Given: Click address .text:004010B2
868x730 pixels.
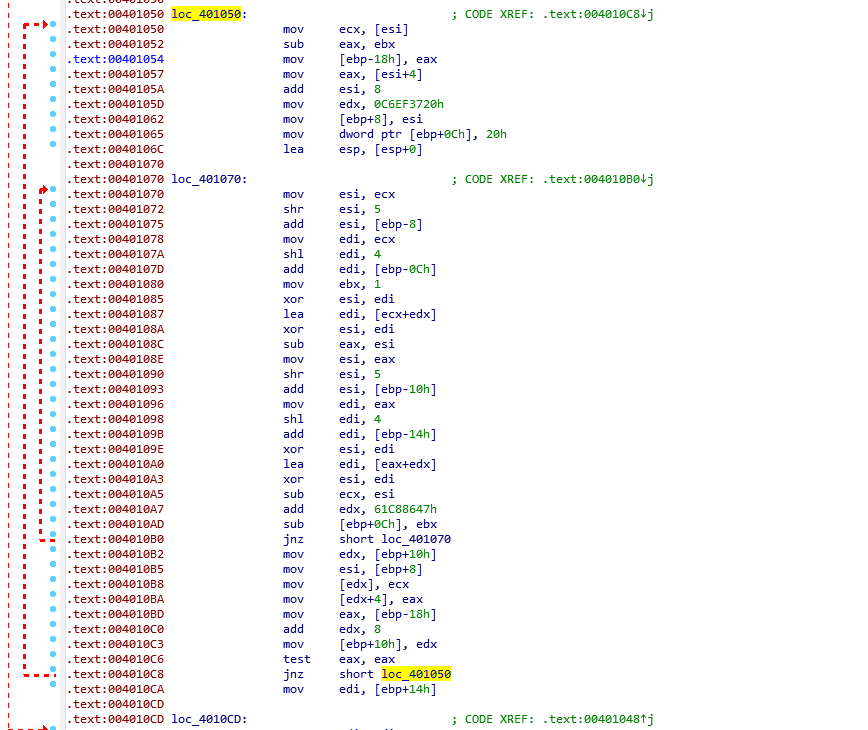Looking at the screenshot, I should point(115,554).
